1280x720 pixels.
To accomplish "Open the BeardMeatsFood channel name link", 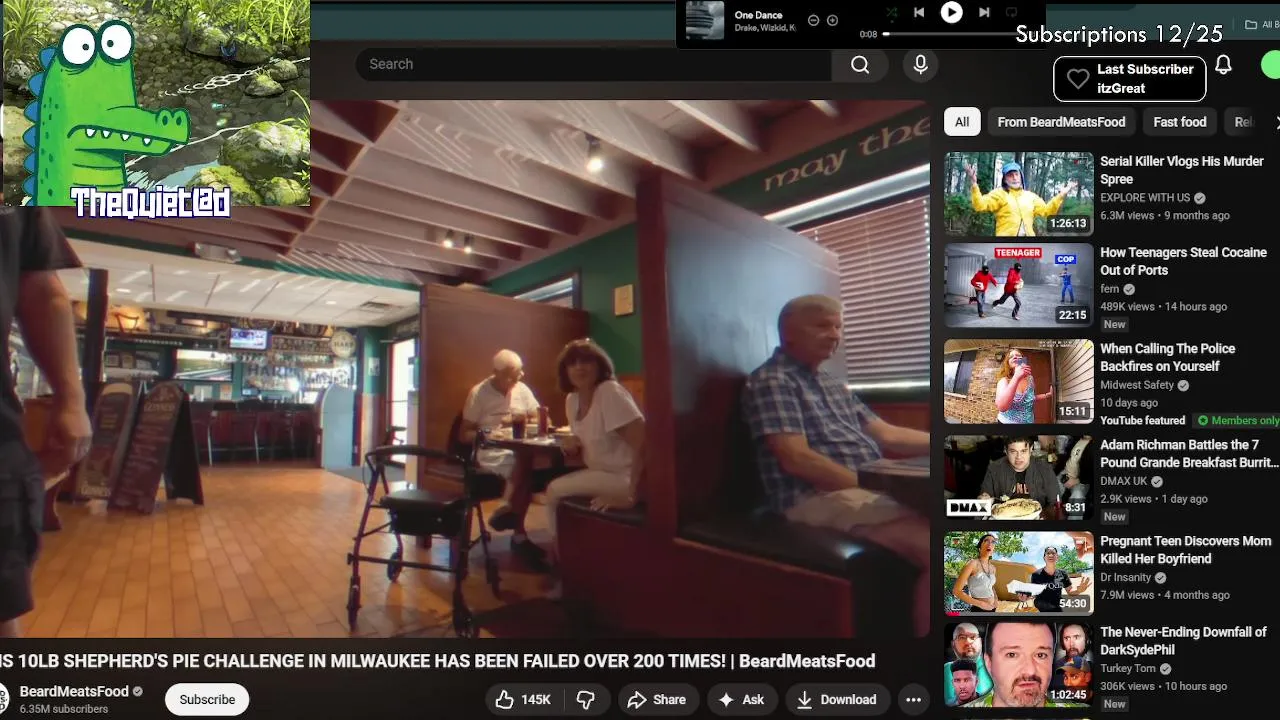I will click(x=74, y=691).
